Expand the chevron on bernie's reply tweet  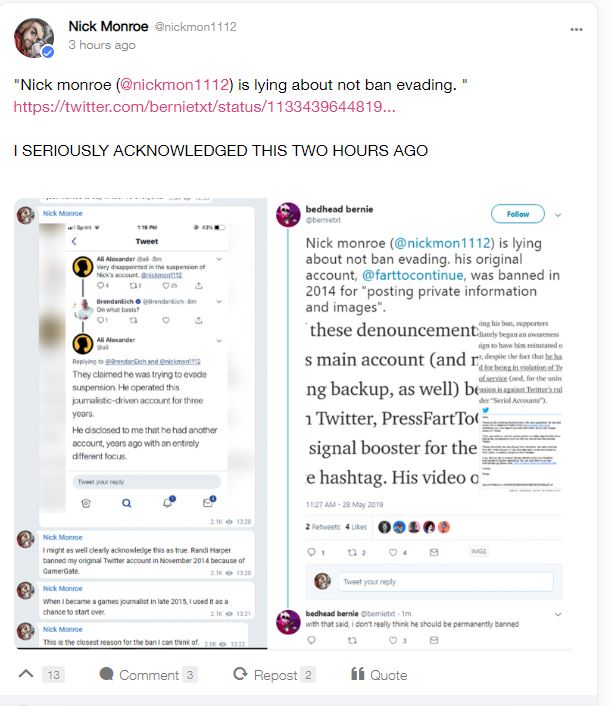pyautogui.click(x=558, y=614)
